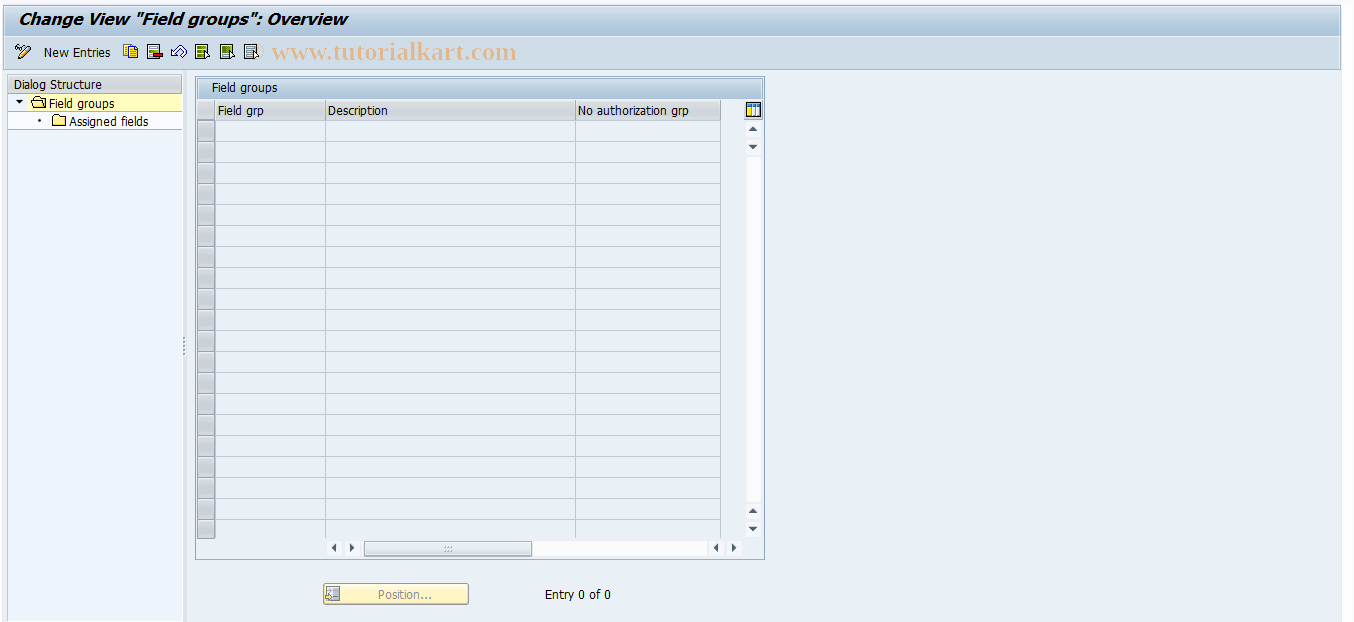
Task: Click the Field grp column header
Action: click(x=270, y=111)
